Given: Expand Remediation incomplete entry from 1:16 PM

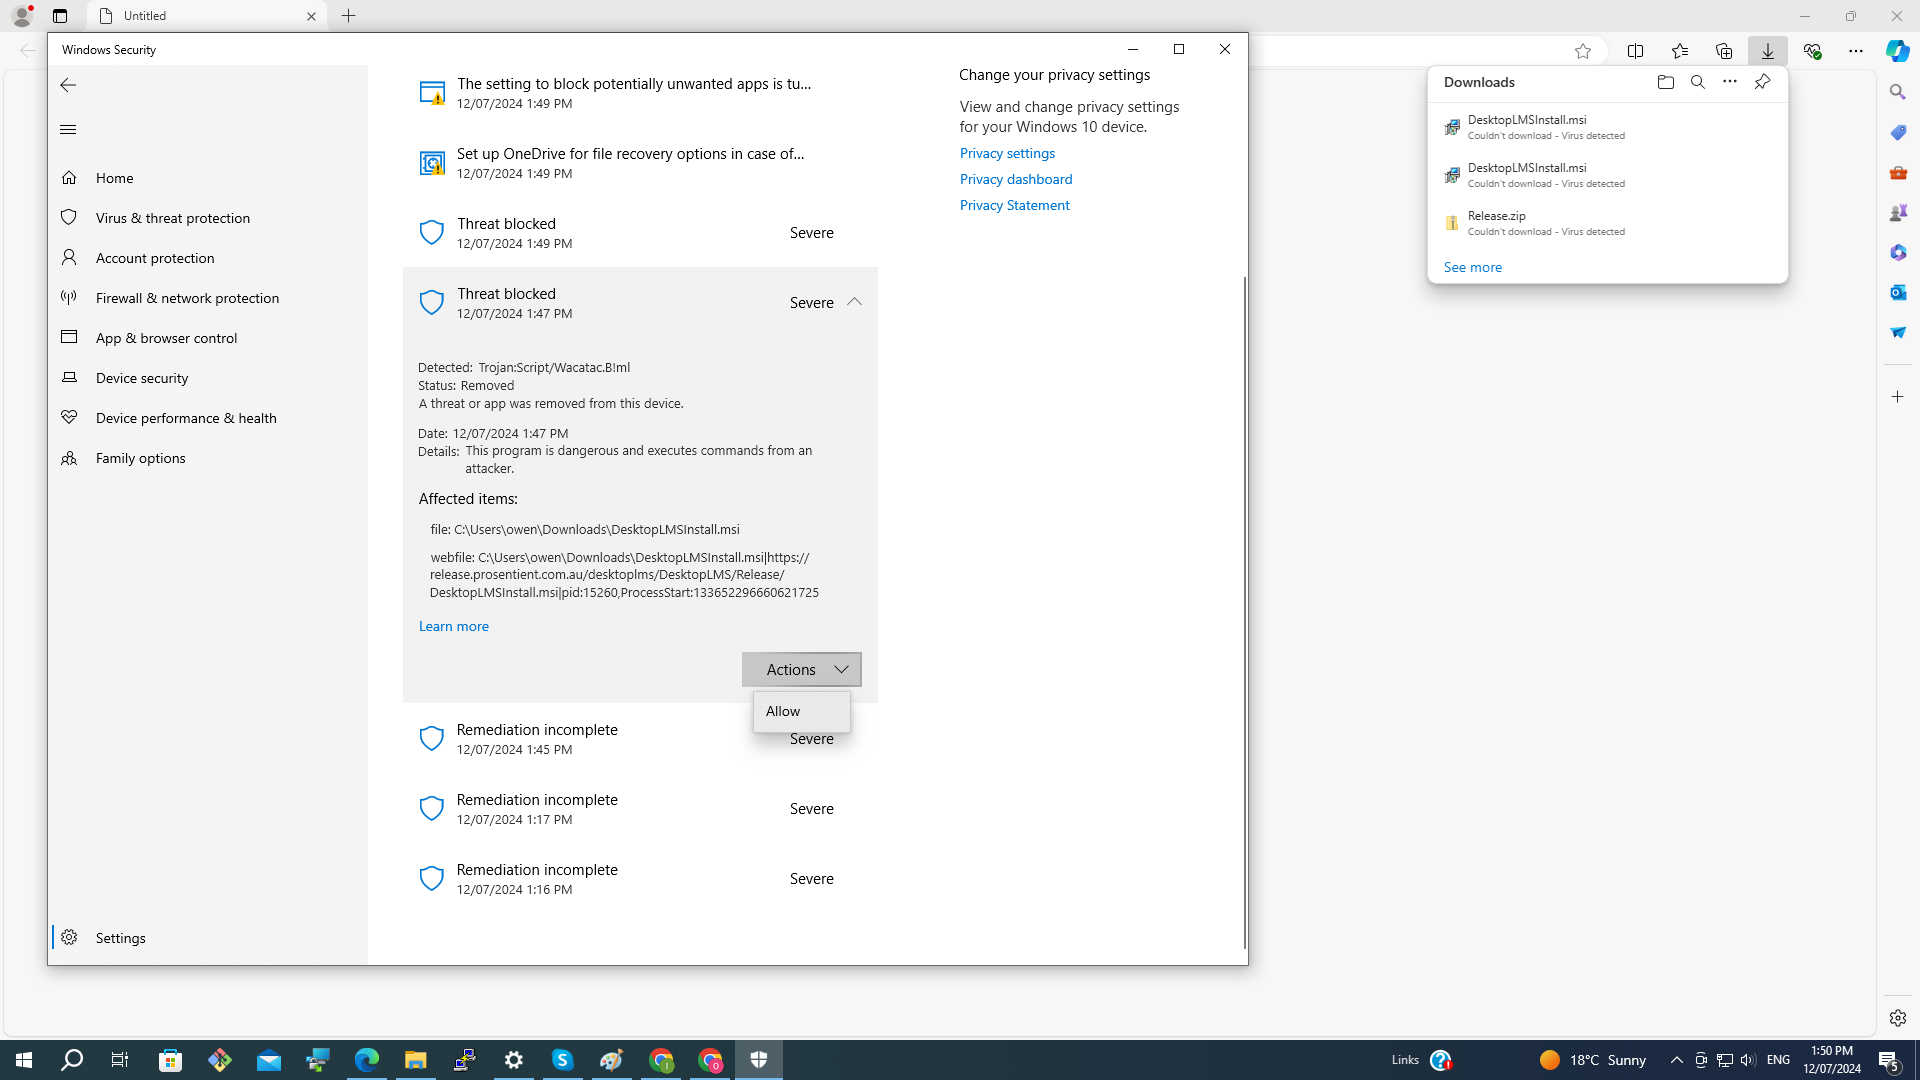Looking at the screenshot, I should click(x=640, y=879).
